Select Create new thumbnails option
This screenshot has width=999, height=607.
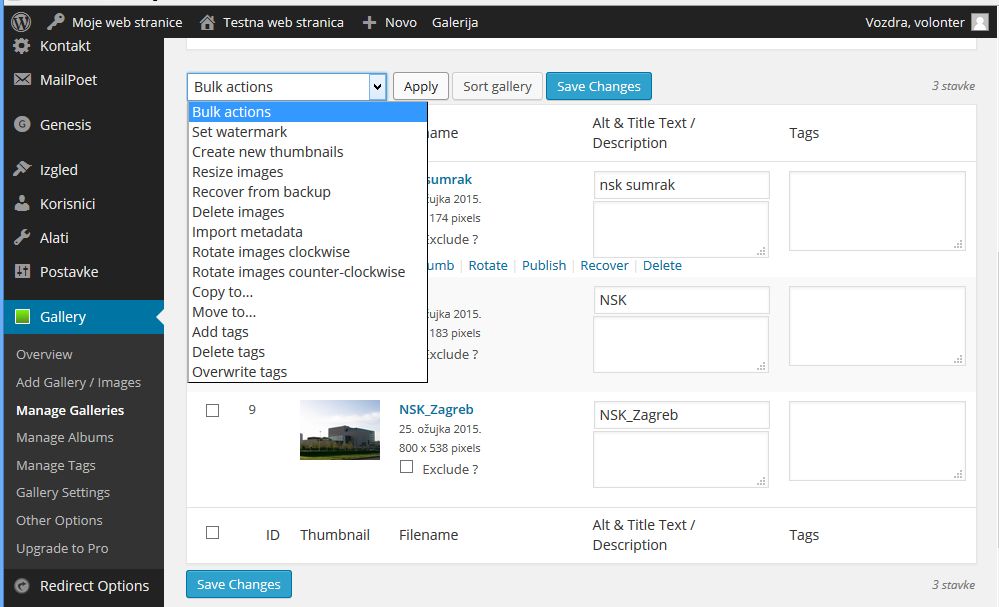click(308, 152)
